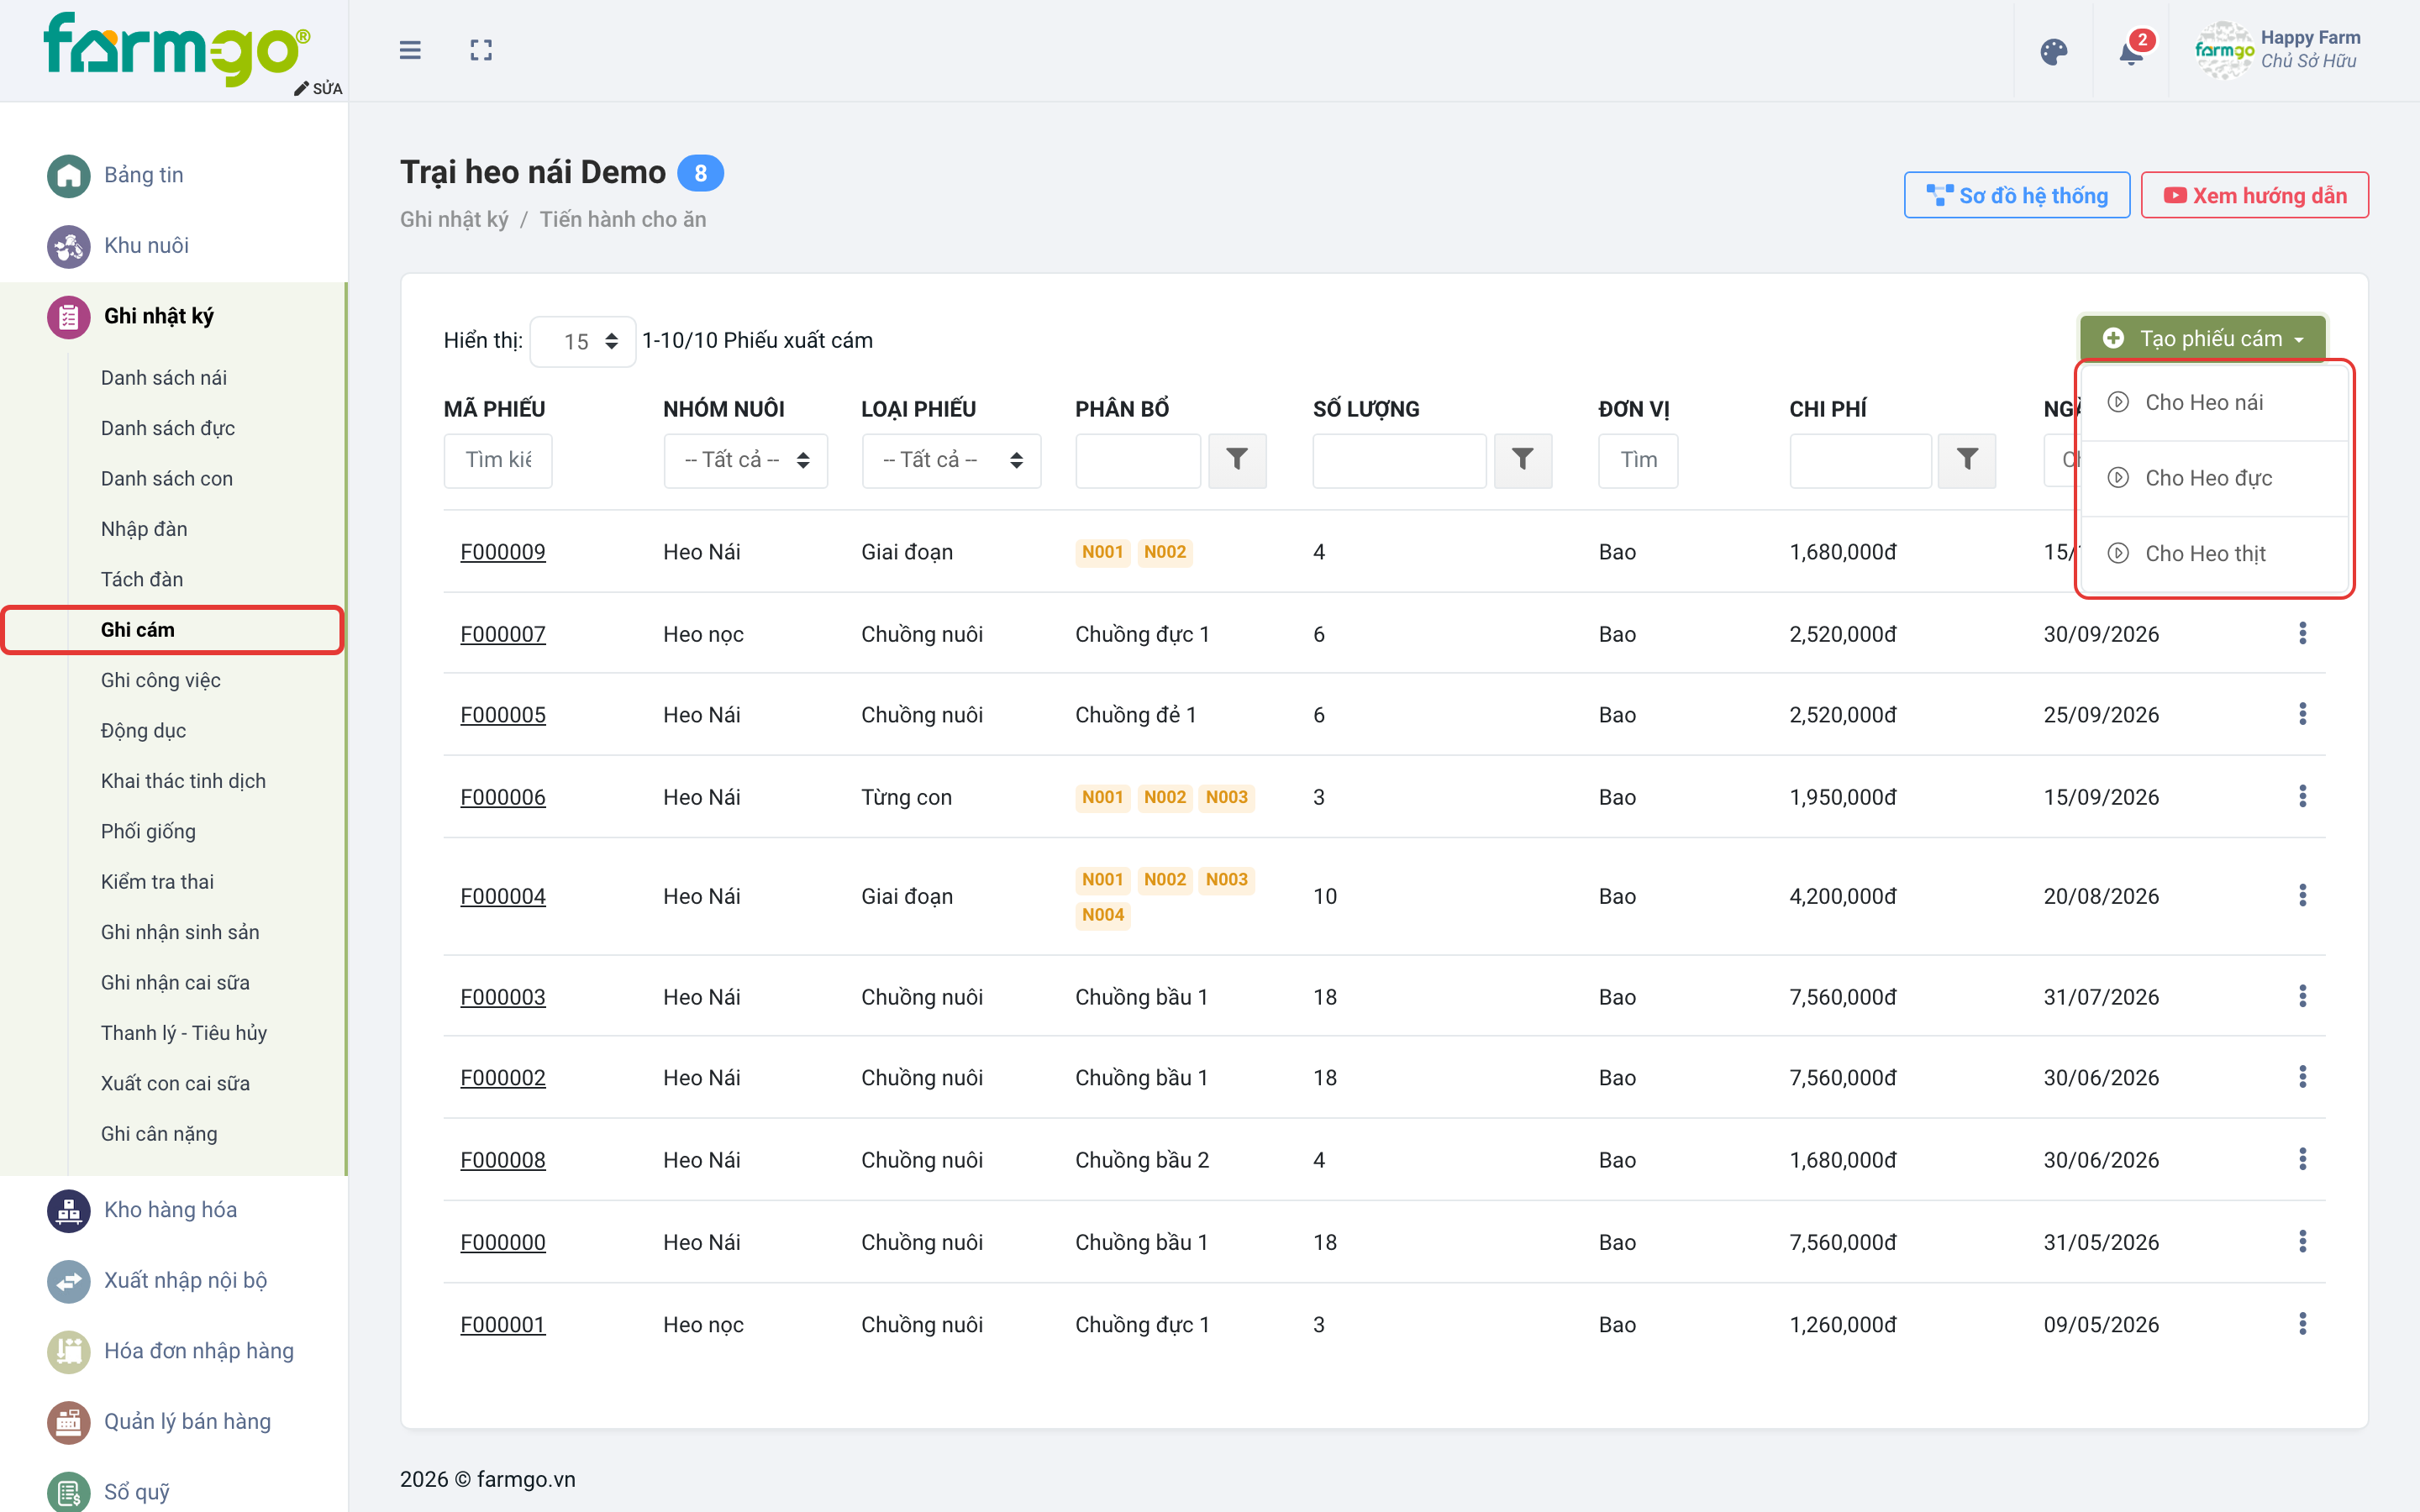This screenshot has width=2420, height=1512.
Task: Click the Số lượng filter funnel icon
Action: [x=1523, y=460]
